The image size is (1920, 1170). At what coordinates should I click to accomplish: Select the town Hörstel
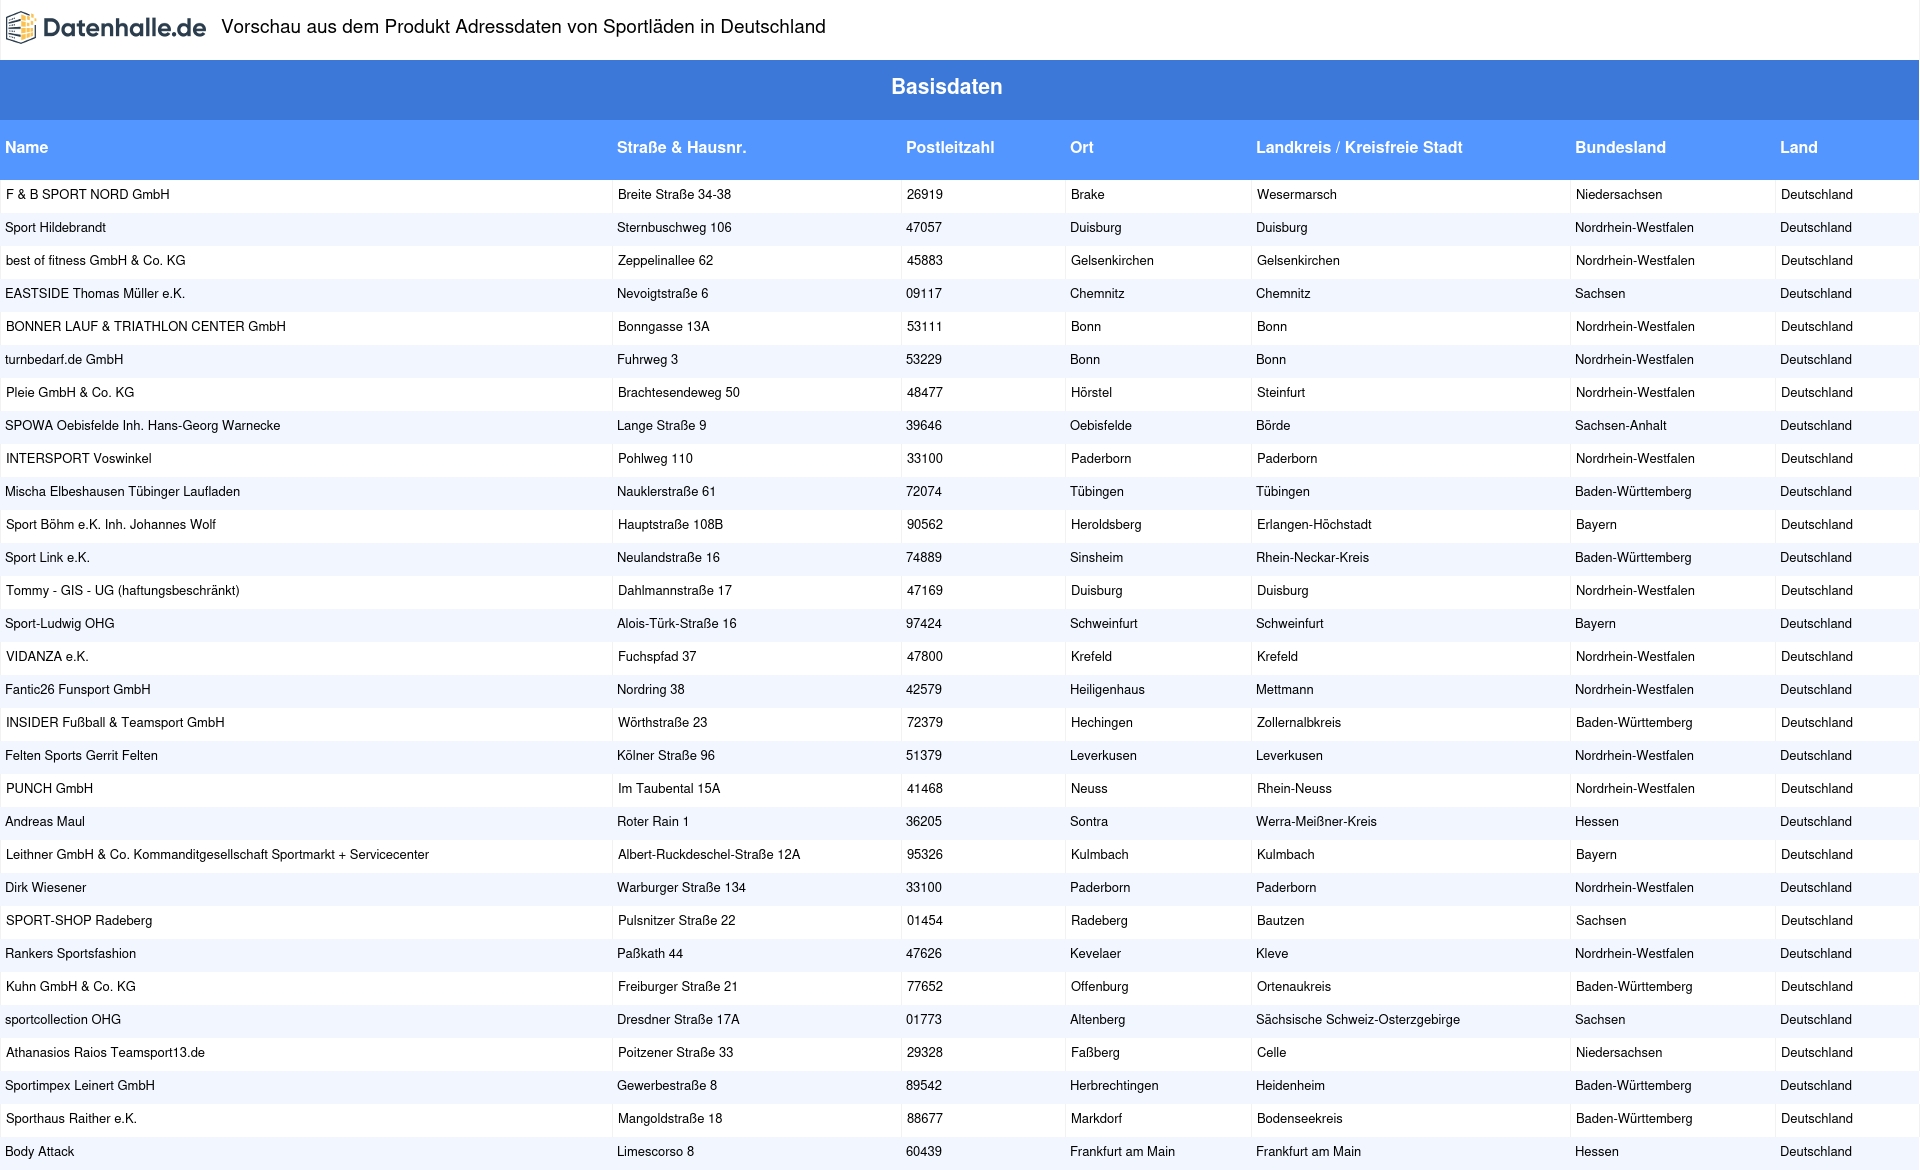coord(1091,392)
